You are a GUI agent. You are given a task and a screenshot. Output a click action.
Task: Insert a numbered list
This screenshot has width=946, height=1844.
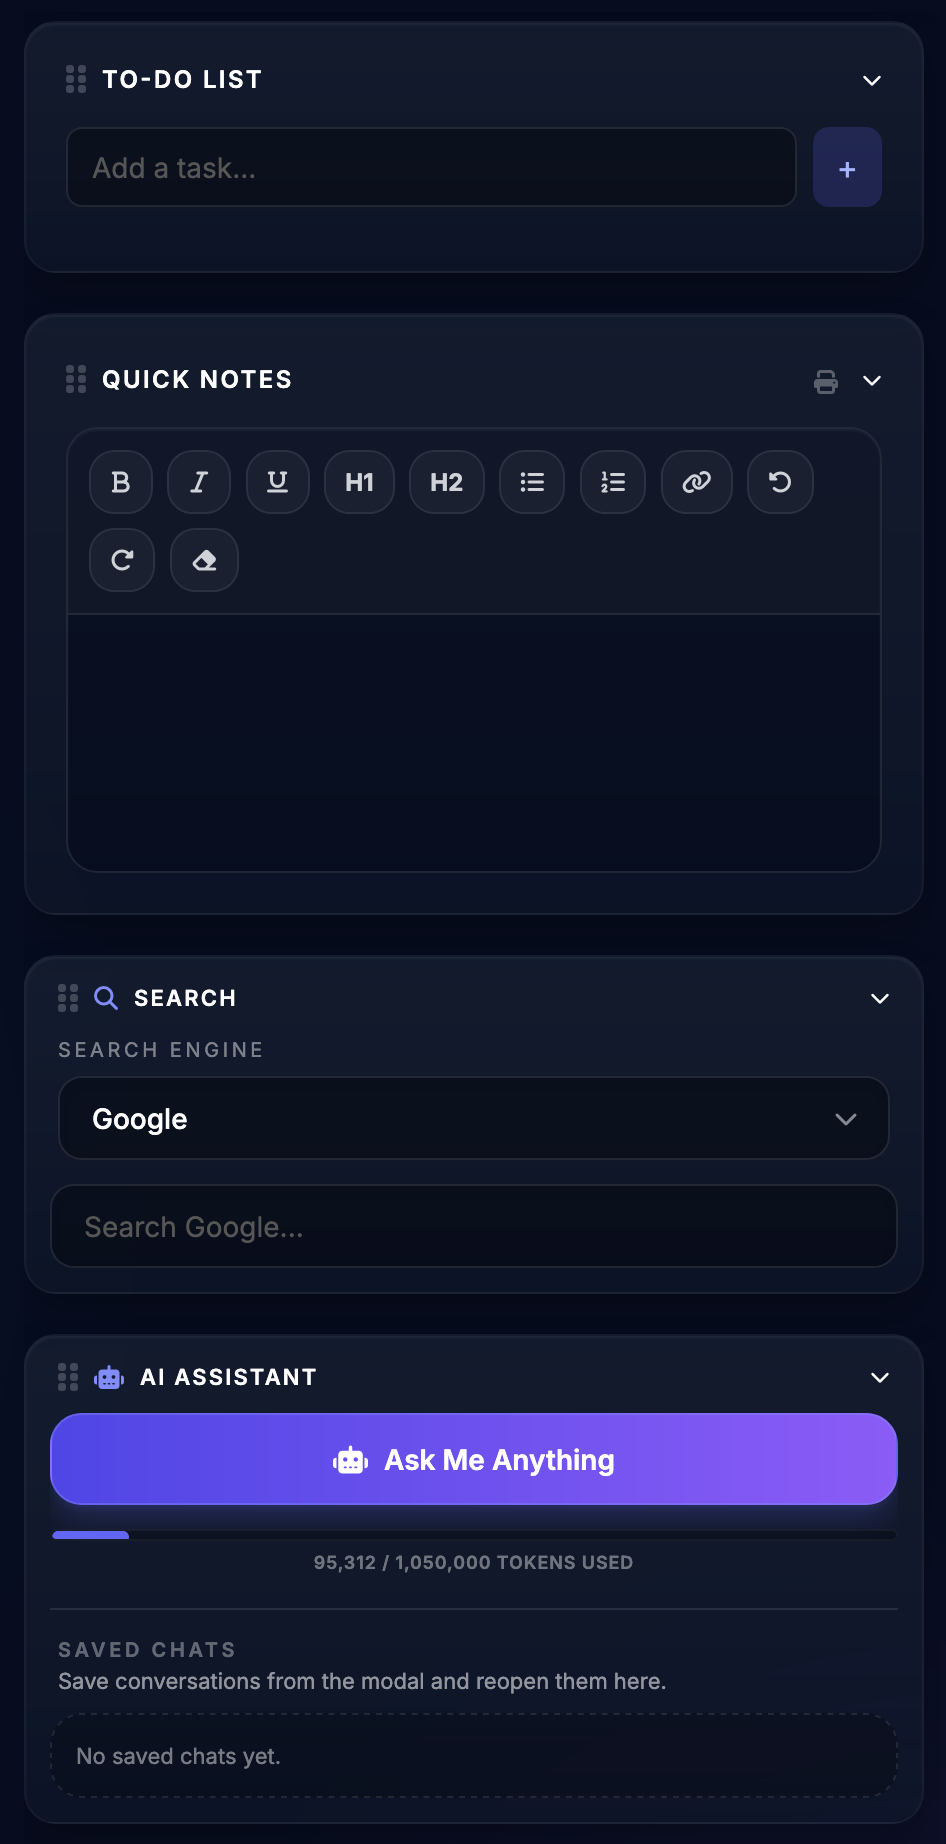coord(612,482)
